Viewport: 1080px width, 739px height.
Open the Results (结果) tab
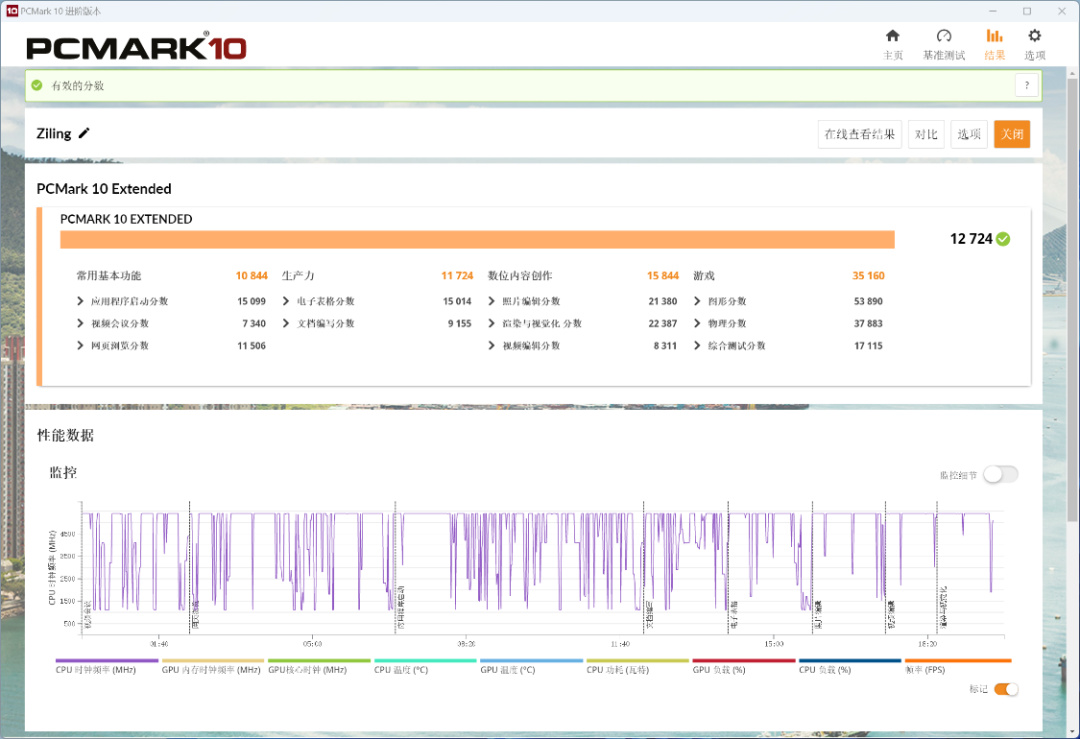pos(994,44)
